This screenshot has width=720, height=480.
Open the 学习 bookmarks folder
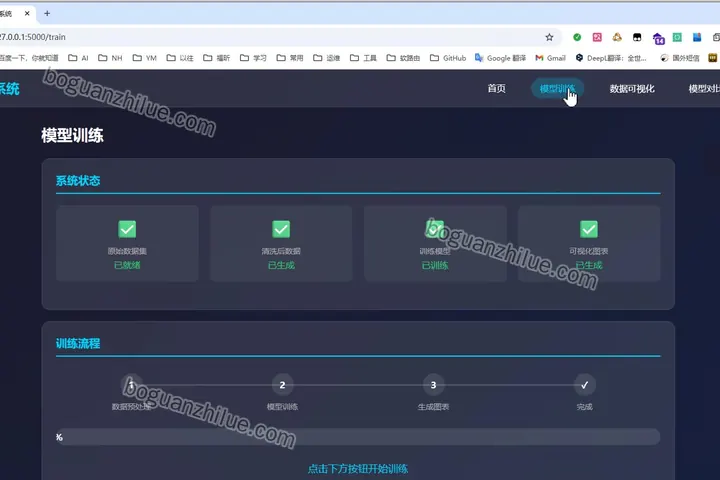[x=253, y=58]
